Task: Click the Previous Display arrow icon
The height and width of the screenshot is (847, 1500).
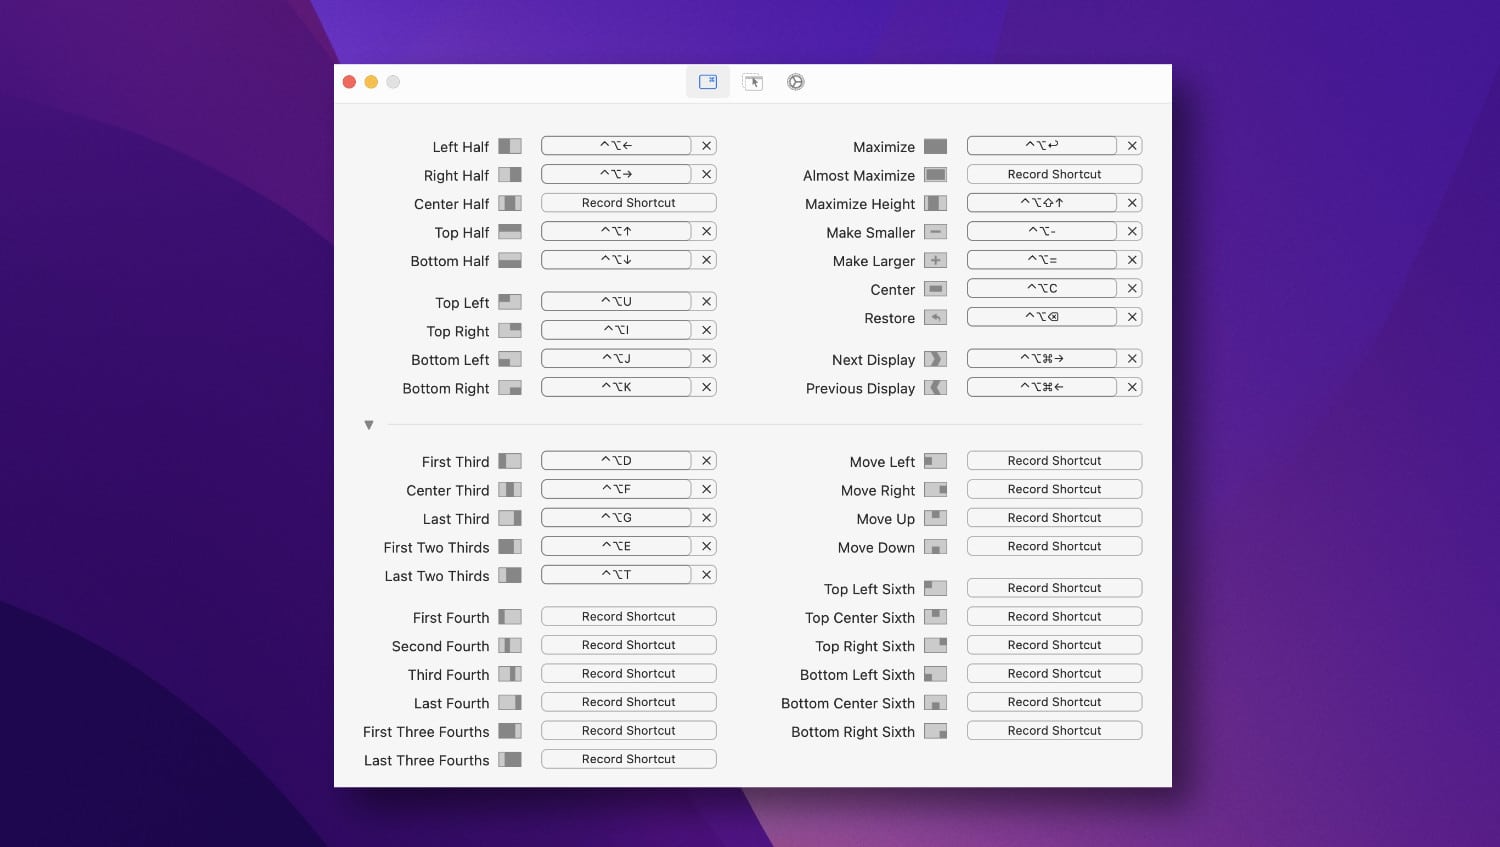Action: pyautogui.click(x=935, y=387)
